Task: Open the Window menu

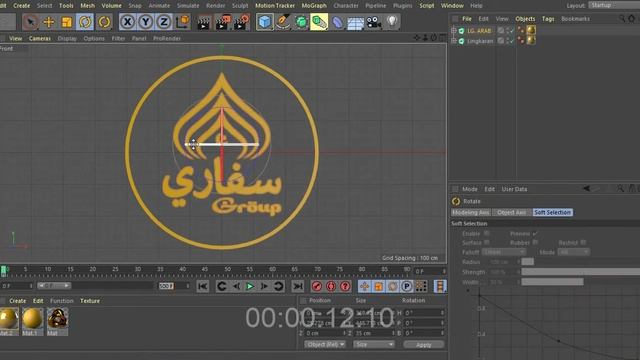Action: coord(452,6)
